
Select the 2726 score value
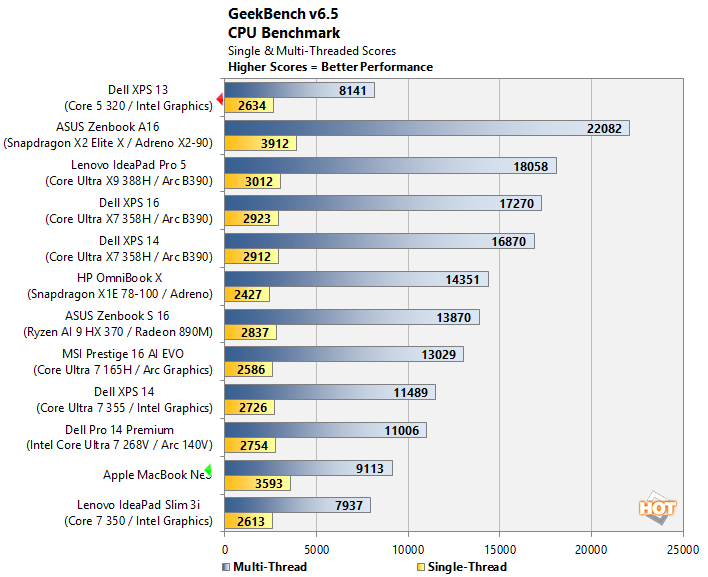click(x=253, y=408)
